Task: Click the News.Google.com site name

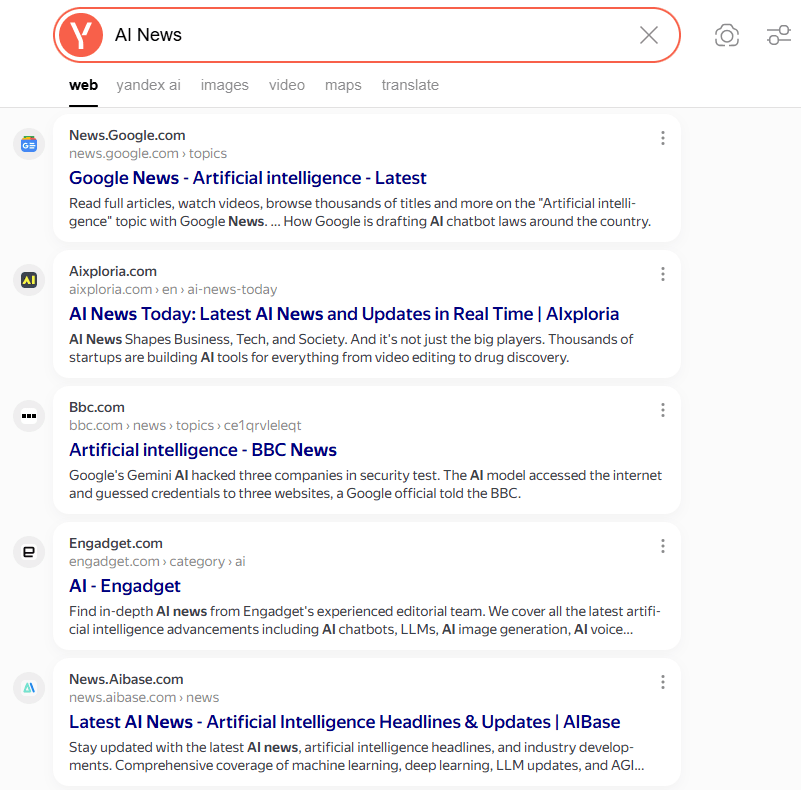Action: coord(127,135)
